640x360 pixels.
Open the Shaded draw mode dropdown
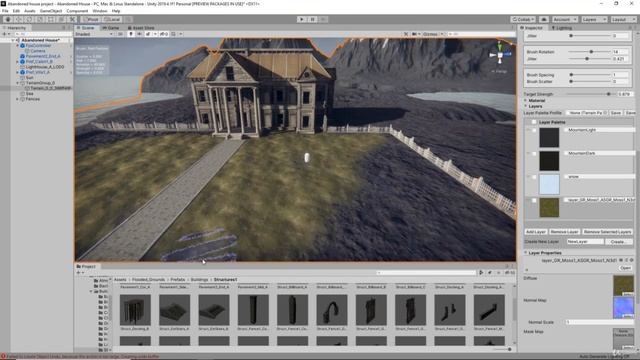coord(94,34)
